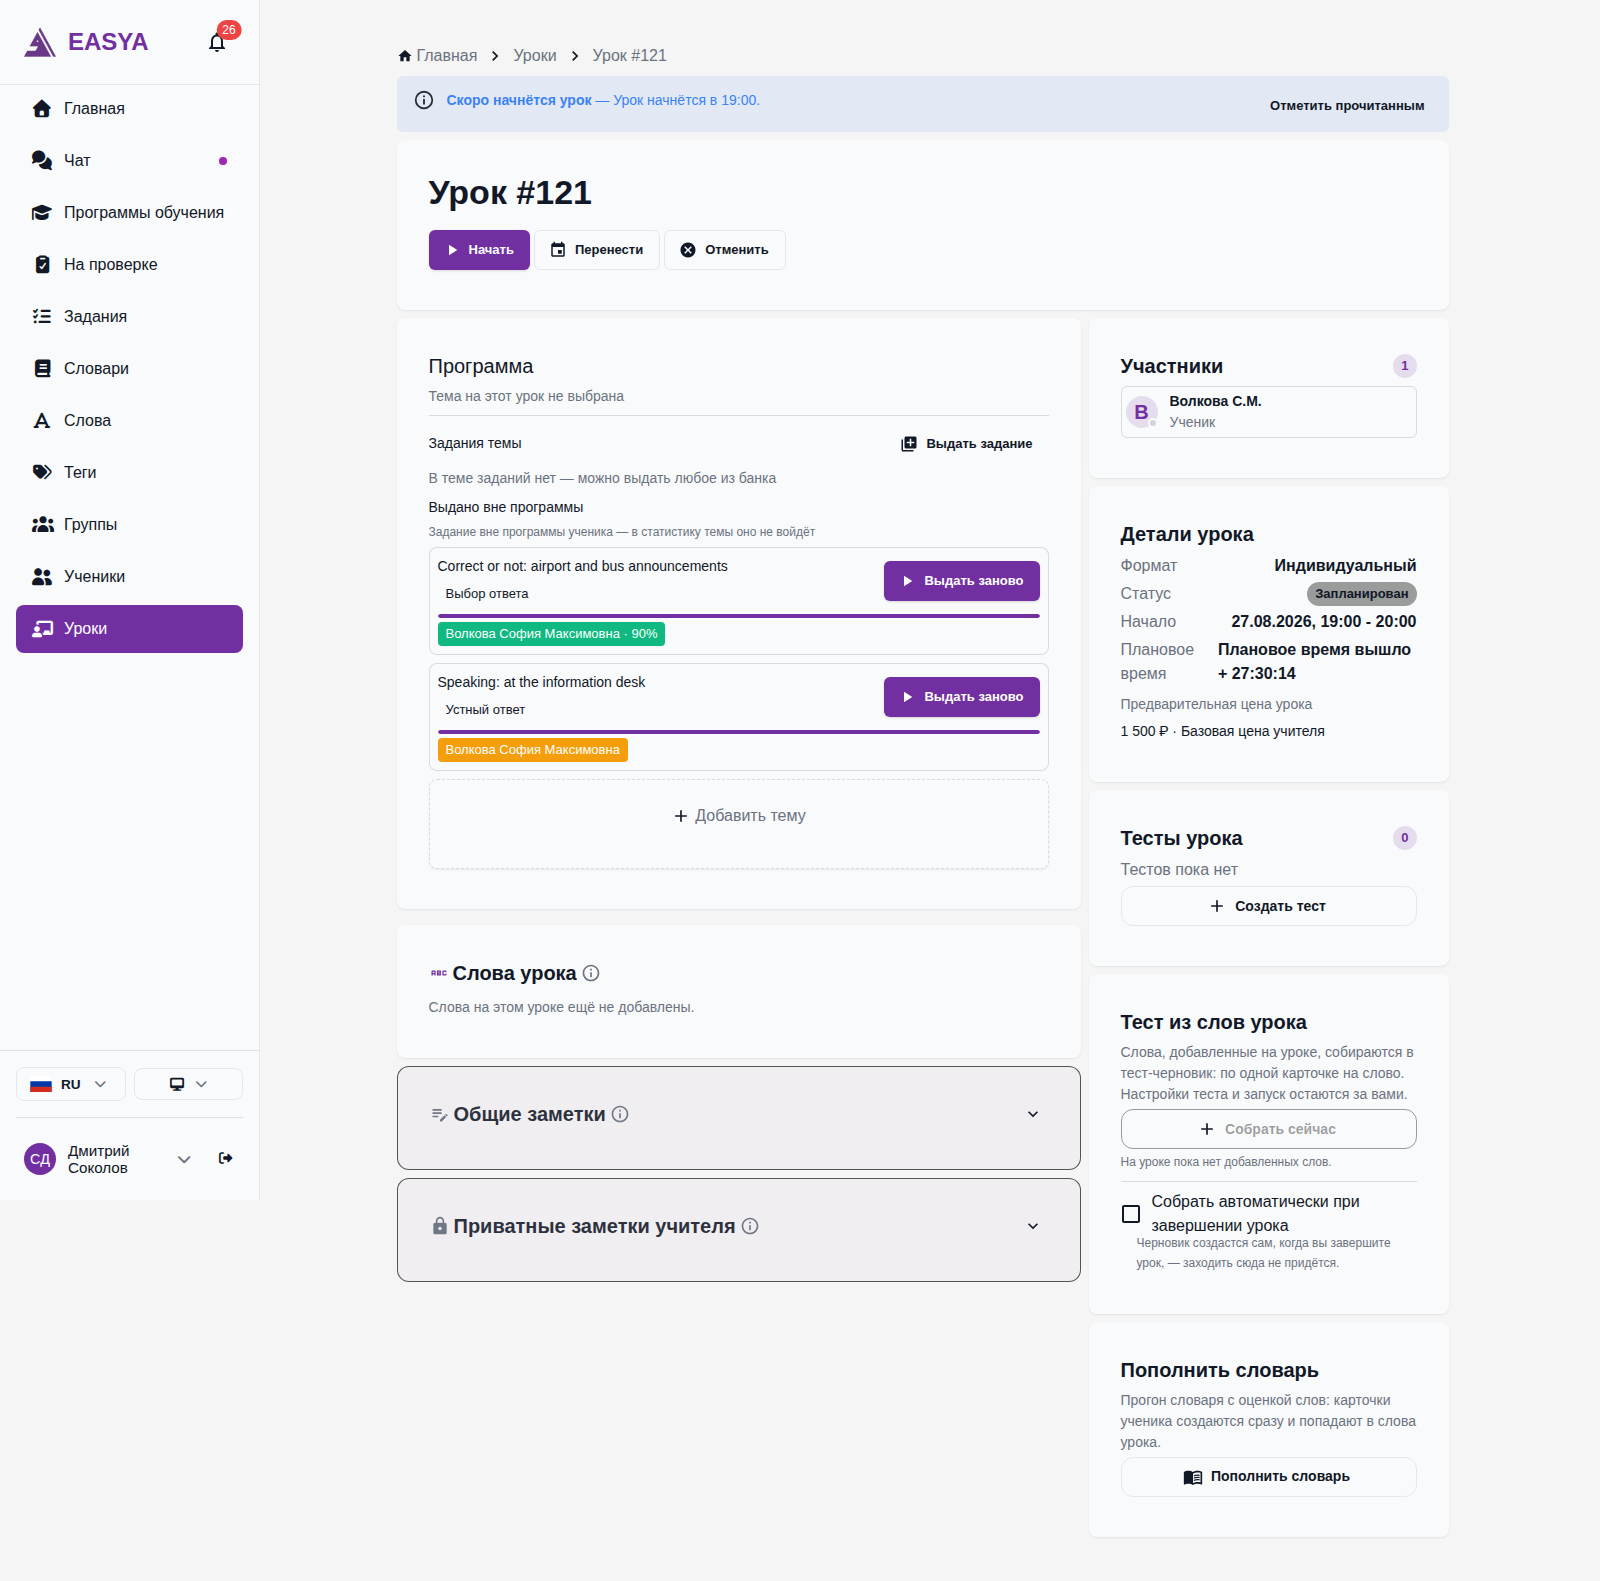Open Главная in the sidebar
Image resolution: width=1600 pixels, height=1581 pixels.
[x=129, y=109]
